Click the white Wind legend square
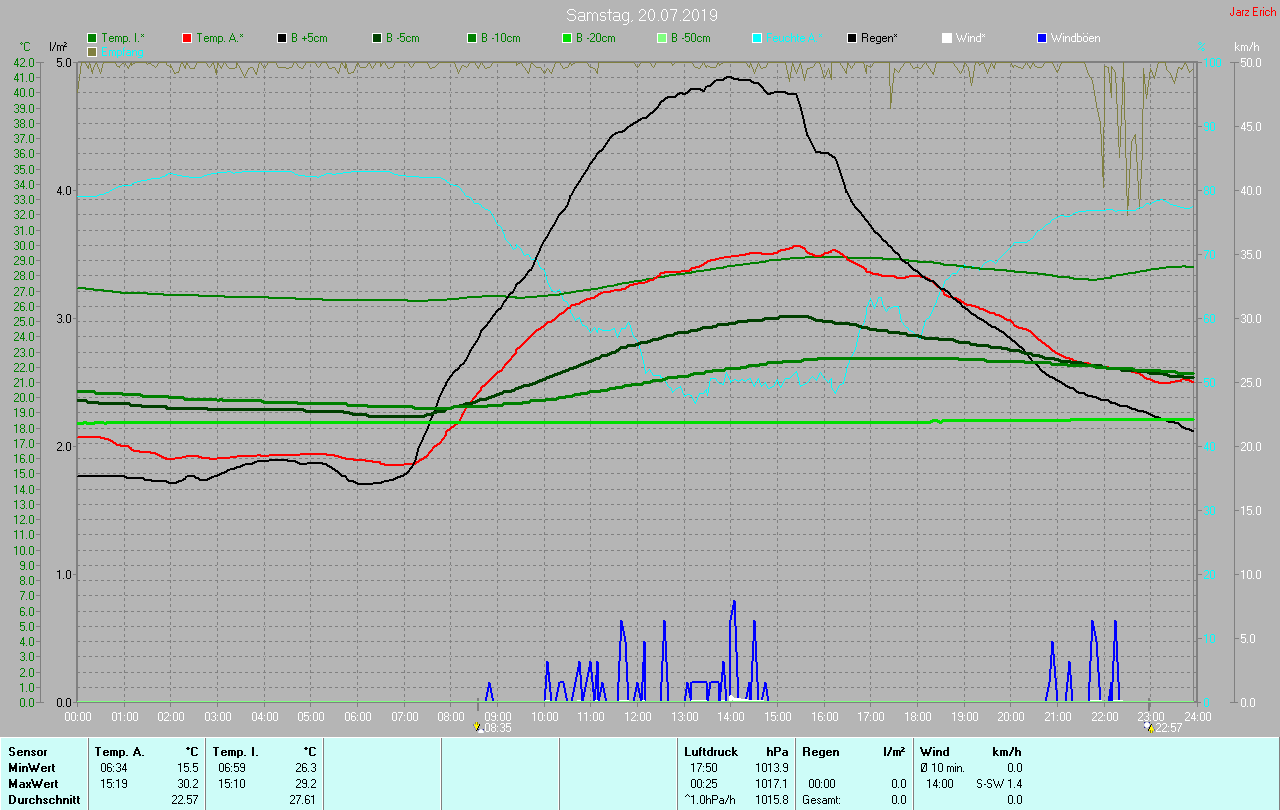 click(947, 38)
